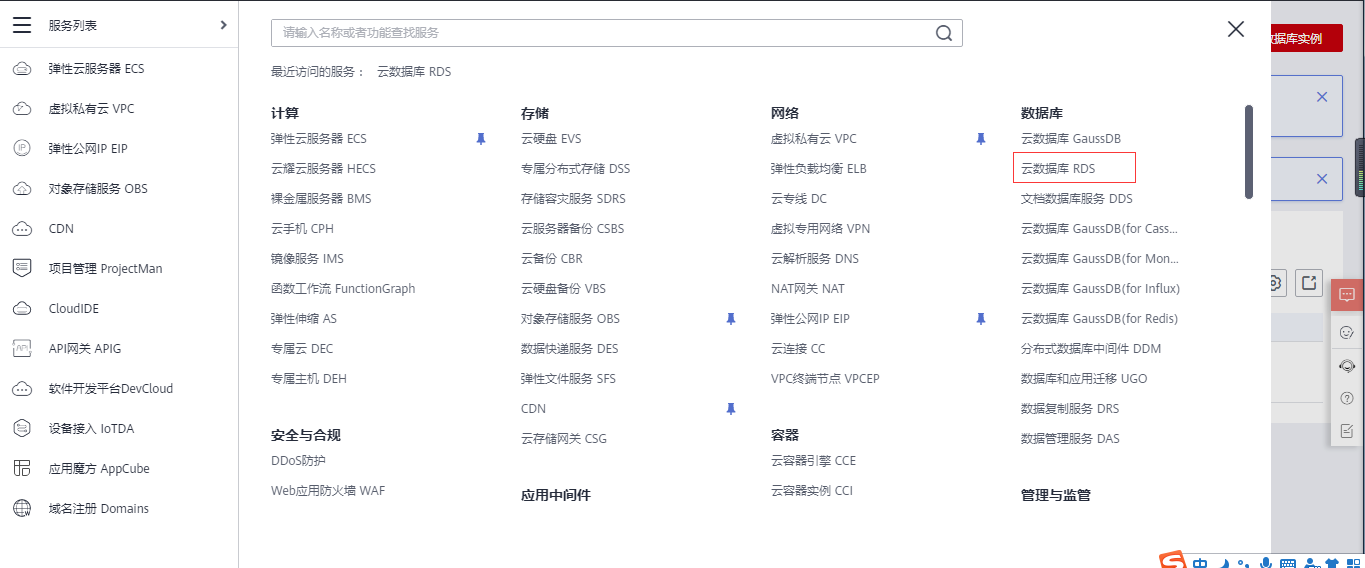This screenshot has height=568, width=1365.
Task: Select 云手机 CPH service
Action: (302, 229)
